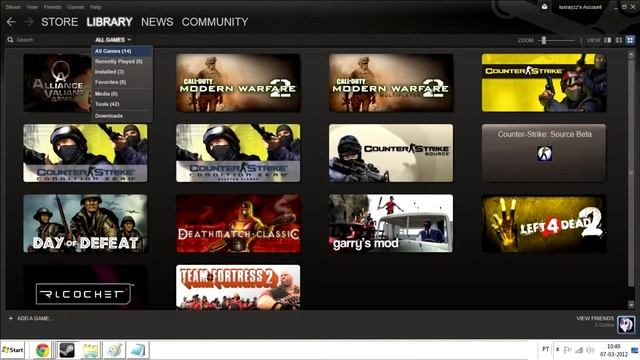This screenshot has width=640, height=360.
Task: Open the Help menu
Action: [96, 7]
